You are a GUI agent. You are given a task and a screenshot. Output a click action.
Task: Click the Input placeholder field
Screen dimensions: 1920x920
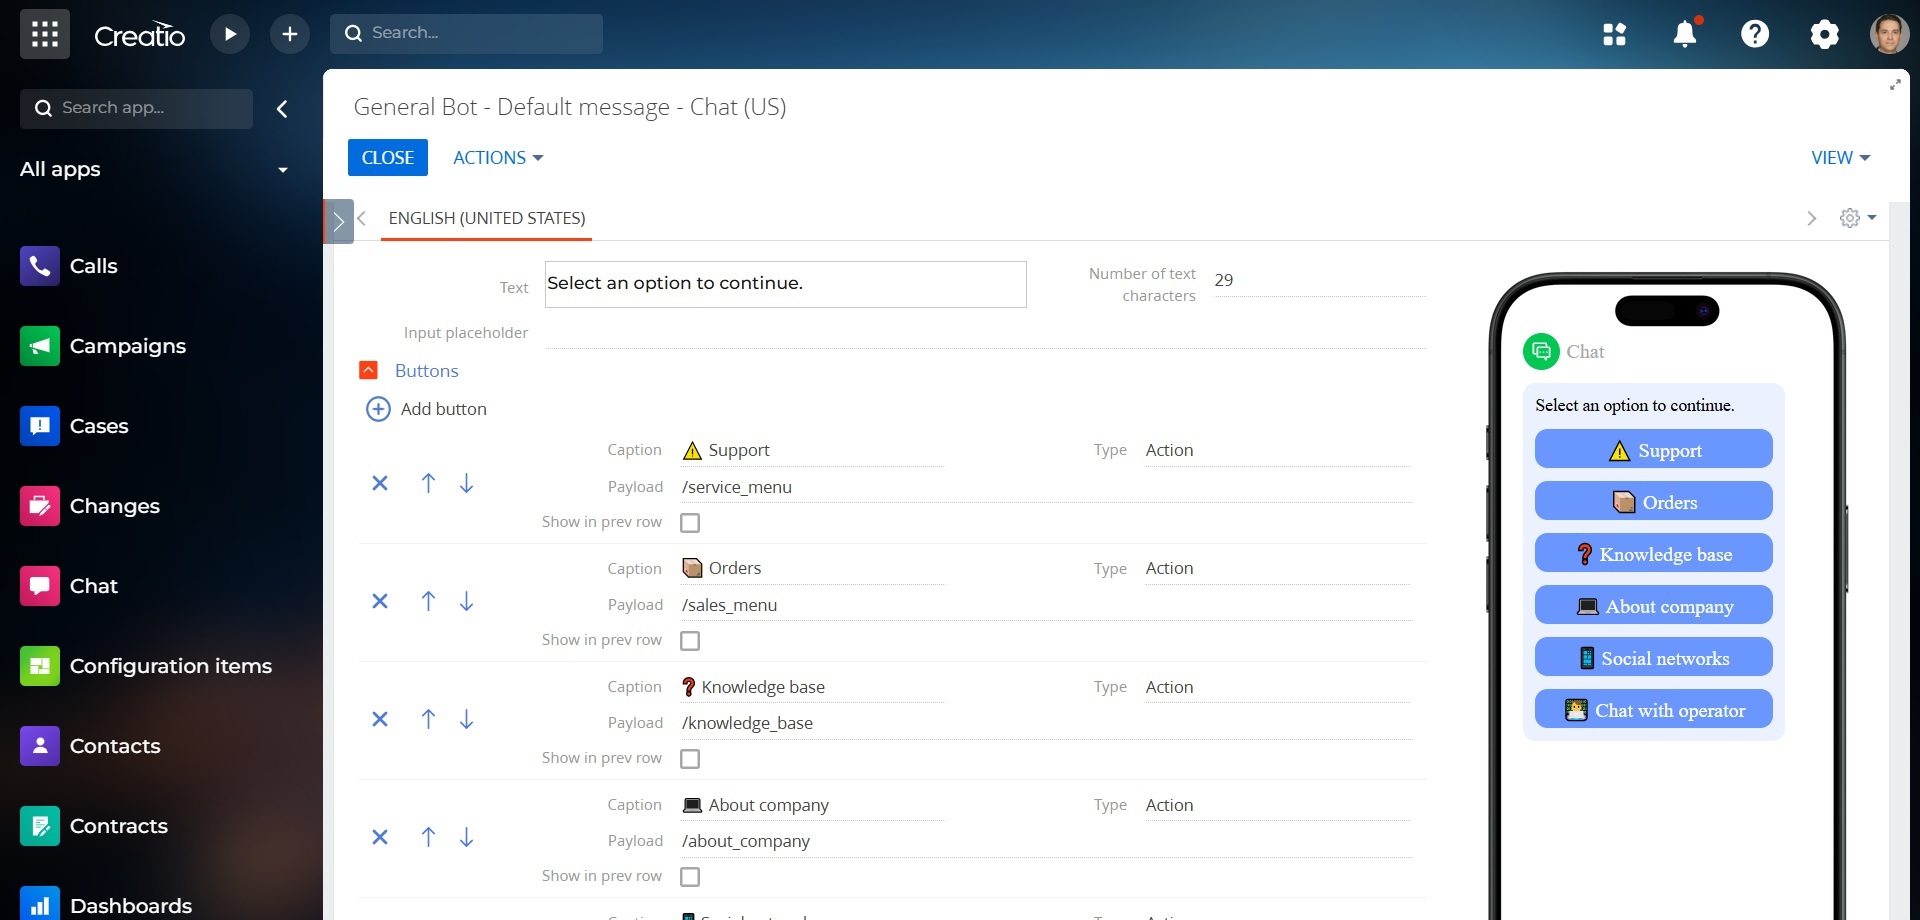986,333
